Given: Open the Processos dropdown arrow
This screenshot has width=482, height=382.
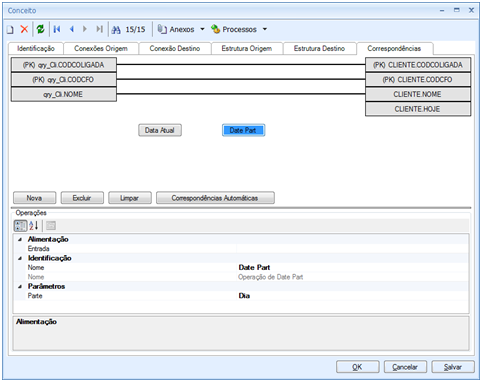Looking at the screenshot, I should click(x=265, y=29).
